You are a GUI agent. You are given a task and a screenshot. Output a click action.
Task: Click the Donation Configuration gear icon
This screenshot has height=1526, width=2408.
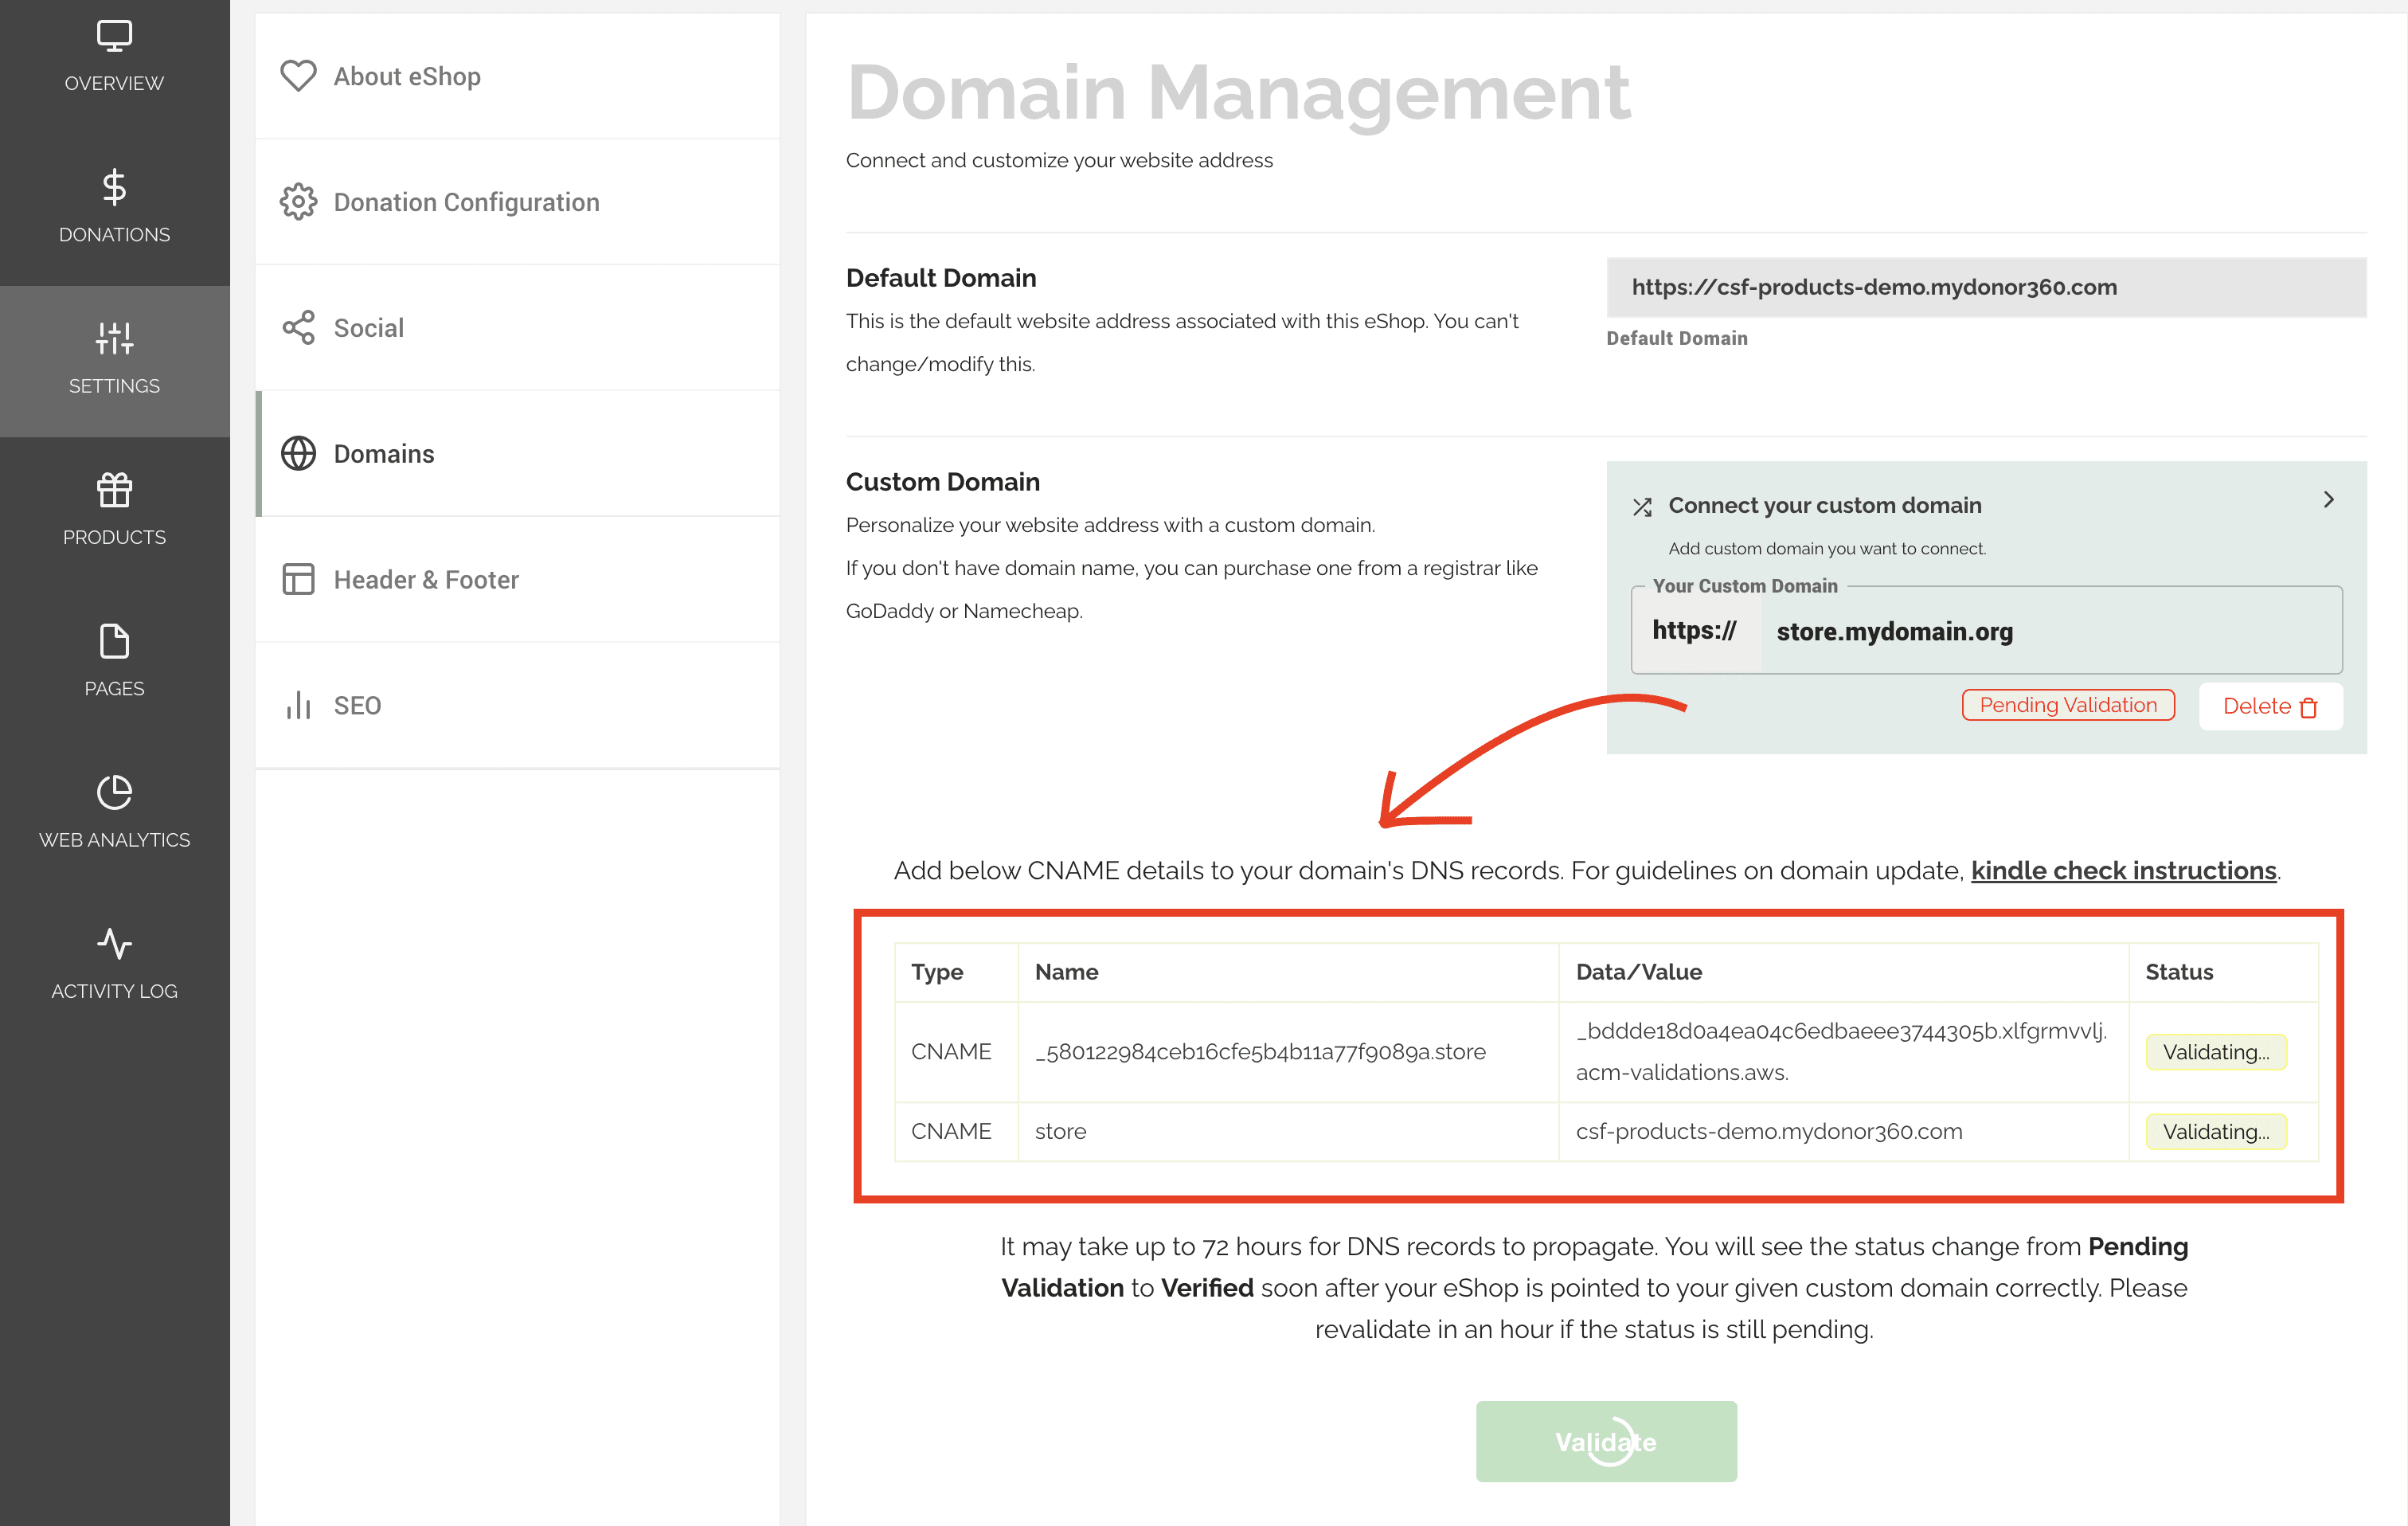[x=298, y=202]
